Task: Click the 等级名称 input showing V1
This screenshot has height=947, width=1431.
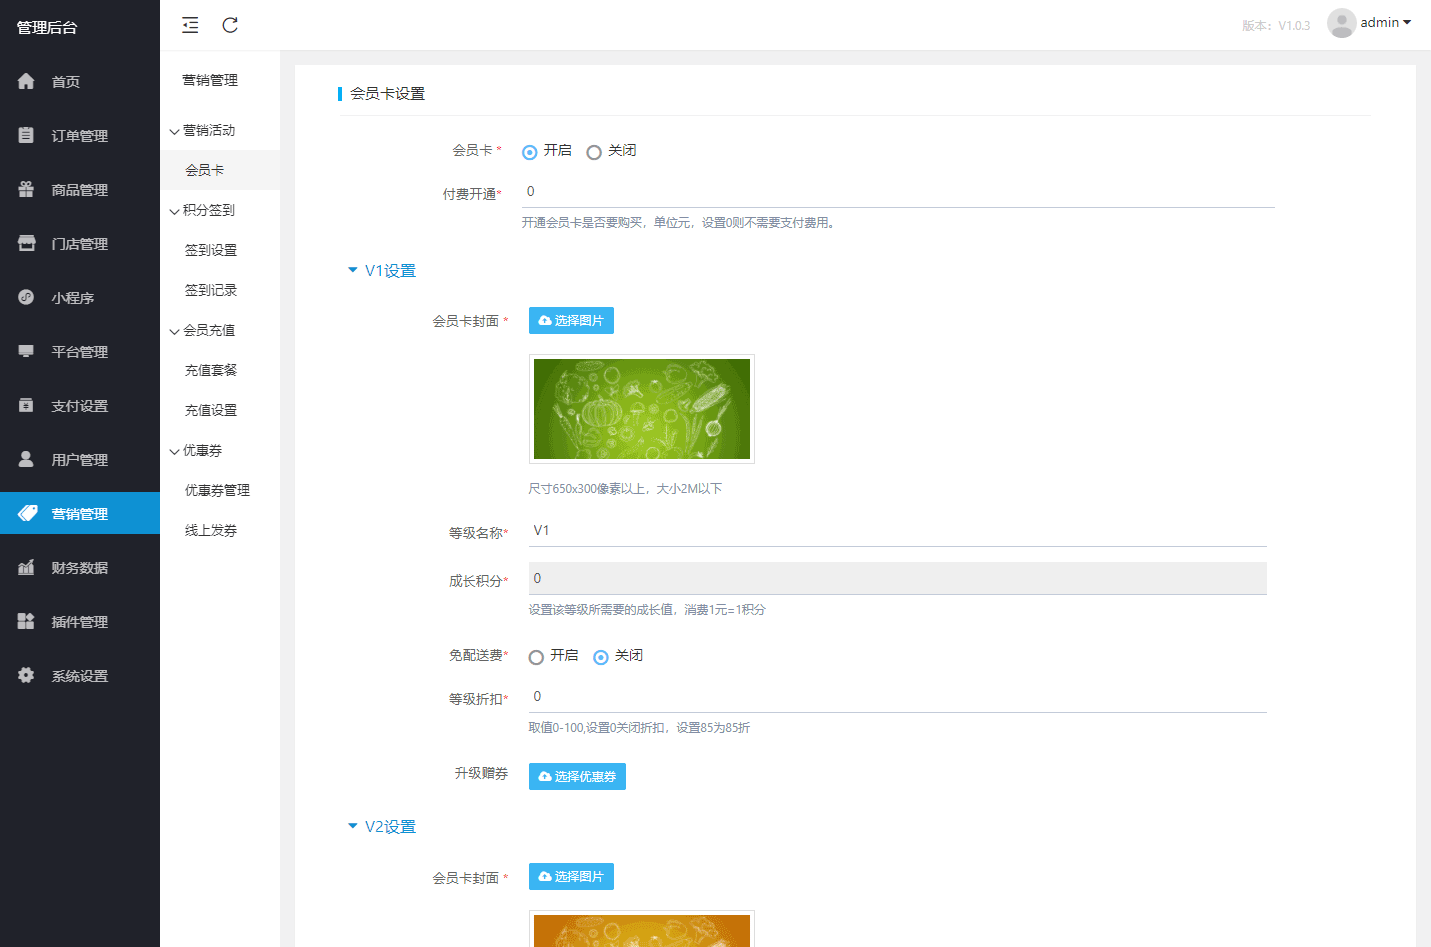Action: tap(898, 531)
